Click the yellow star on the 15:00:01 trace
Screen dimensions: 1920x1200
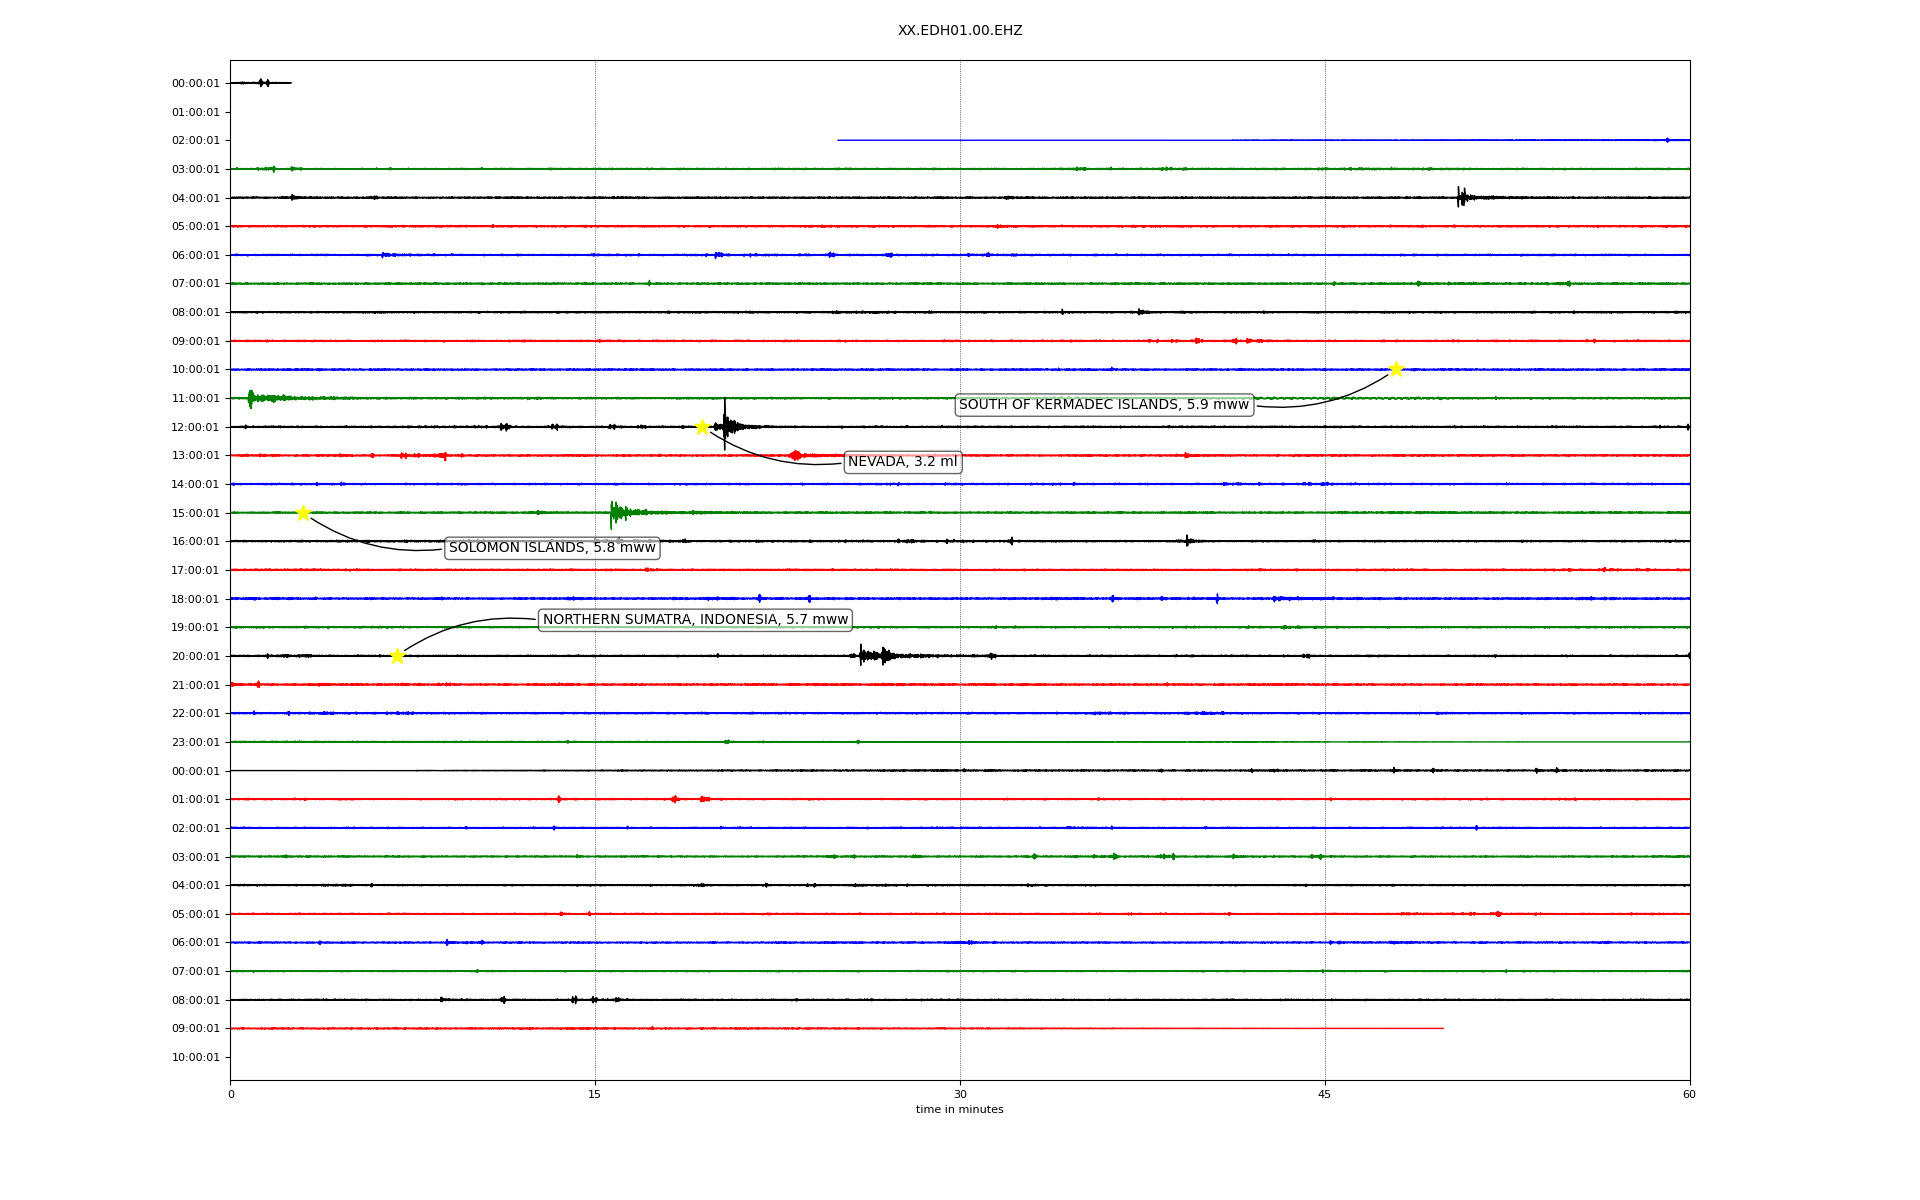point(303,513)
